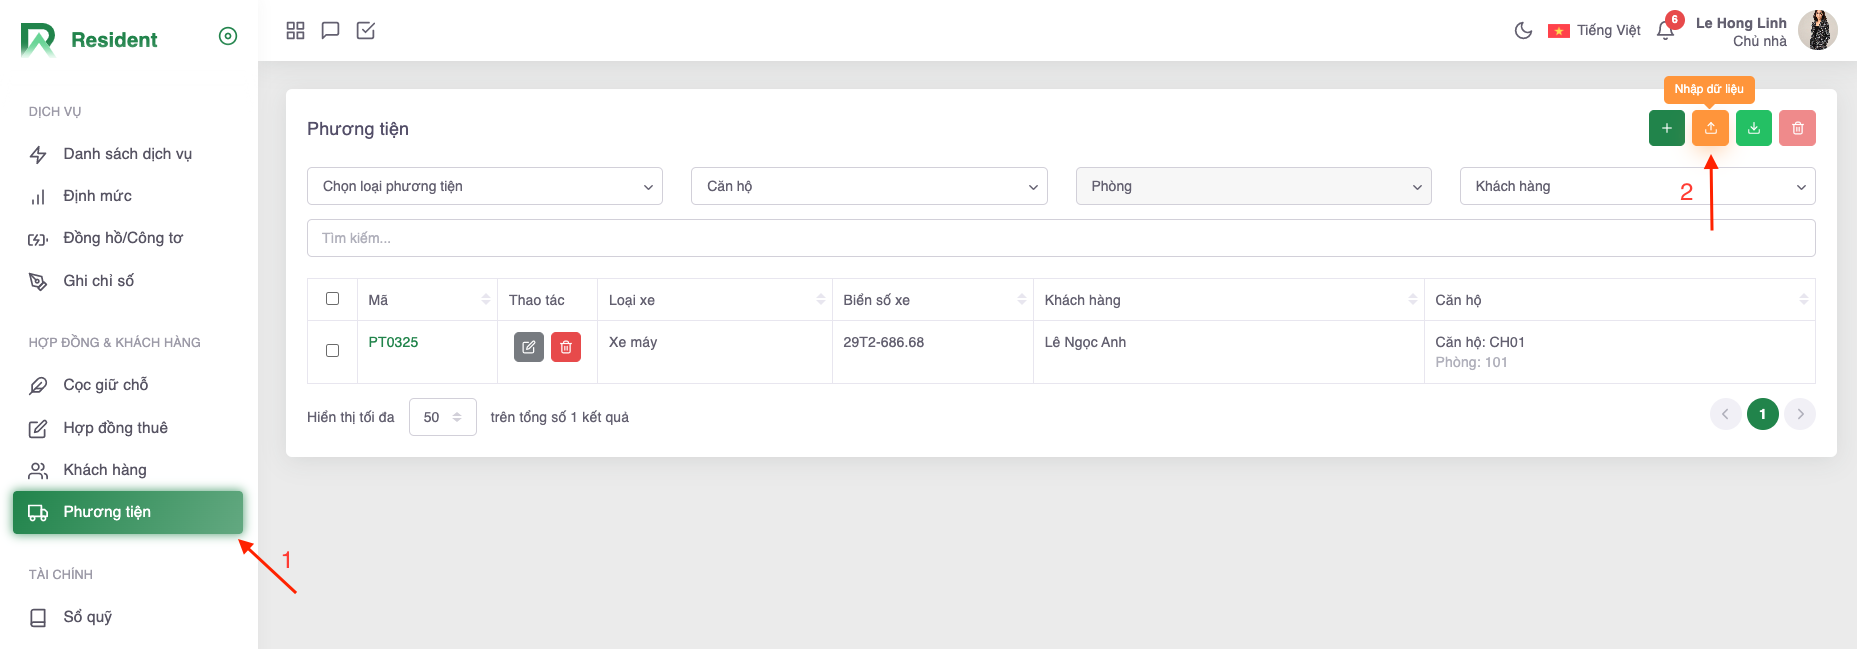Click the red bulk delete trash icon
Image resolution: width=1857 pixels, height=649 pixels.
pos(1797,128)
